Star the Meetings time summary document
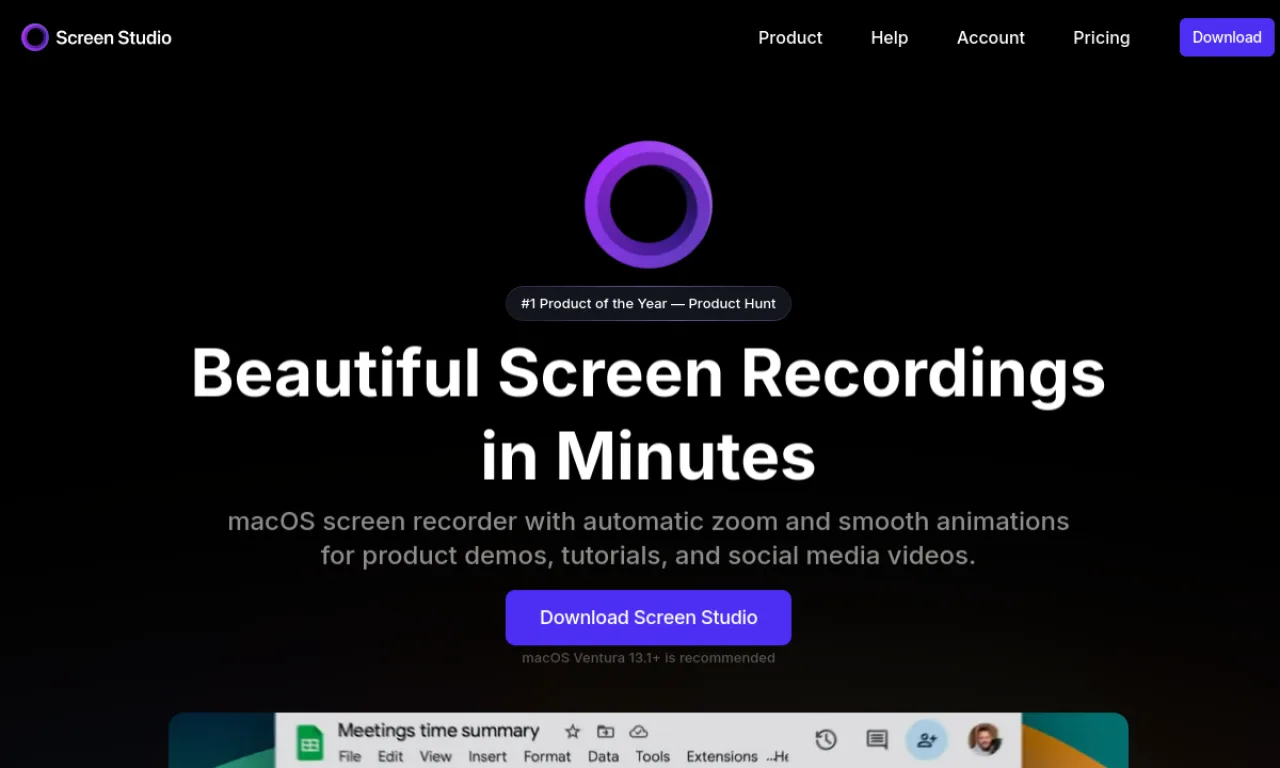The image size is (1280, 768). coord(572,732)
